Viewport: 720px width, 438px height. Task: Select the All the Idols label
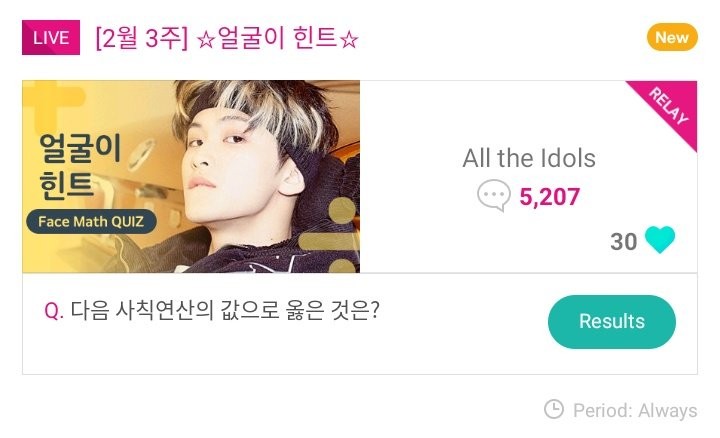pyautogui.click(x=529, y=158)
